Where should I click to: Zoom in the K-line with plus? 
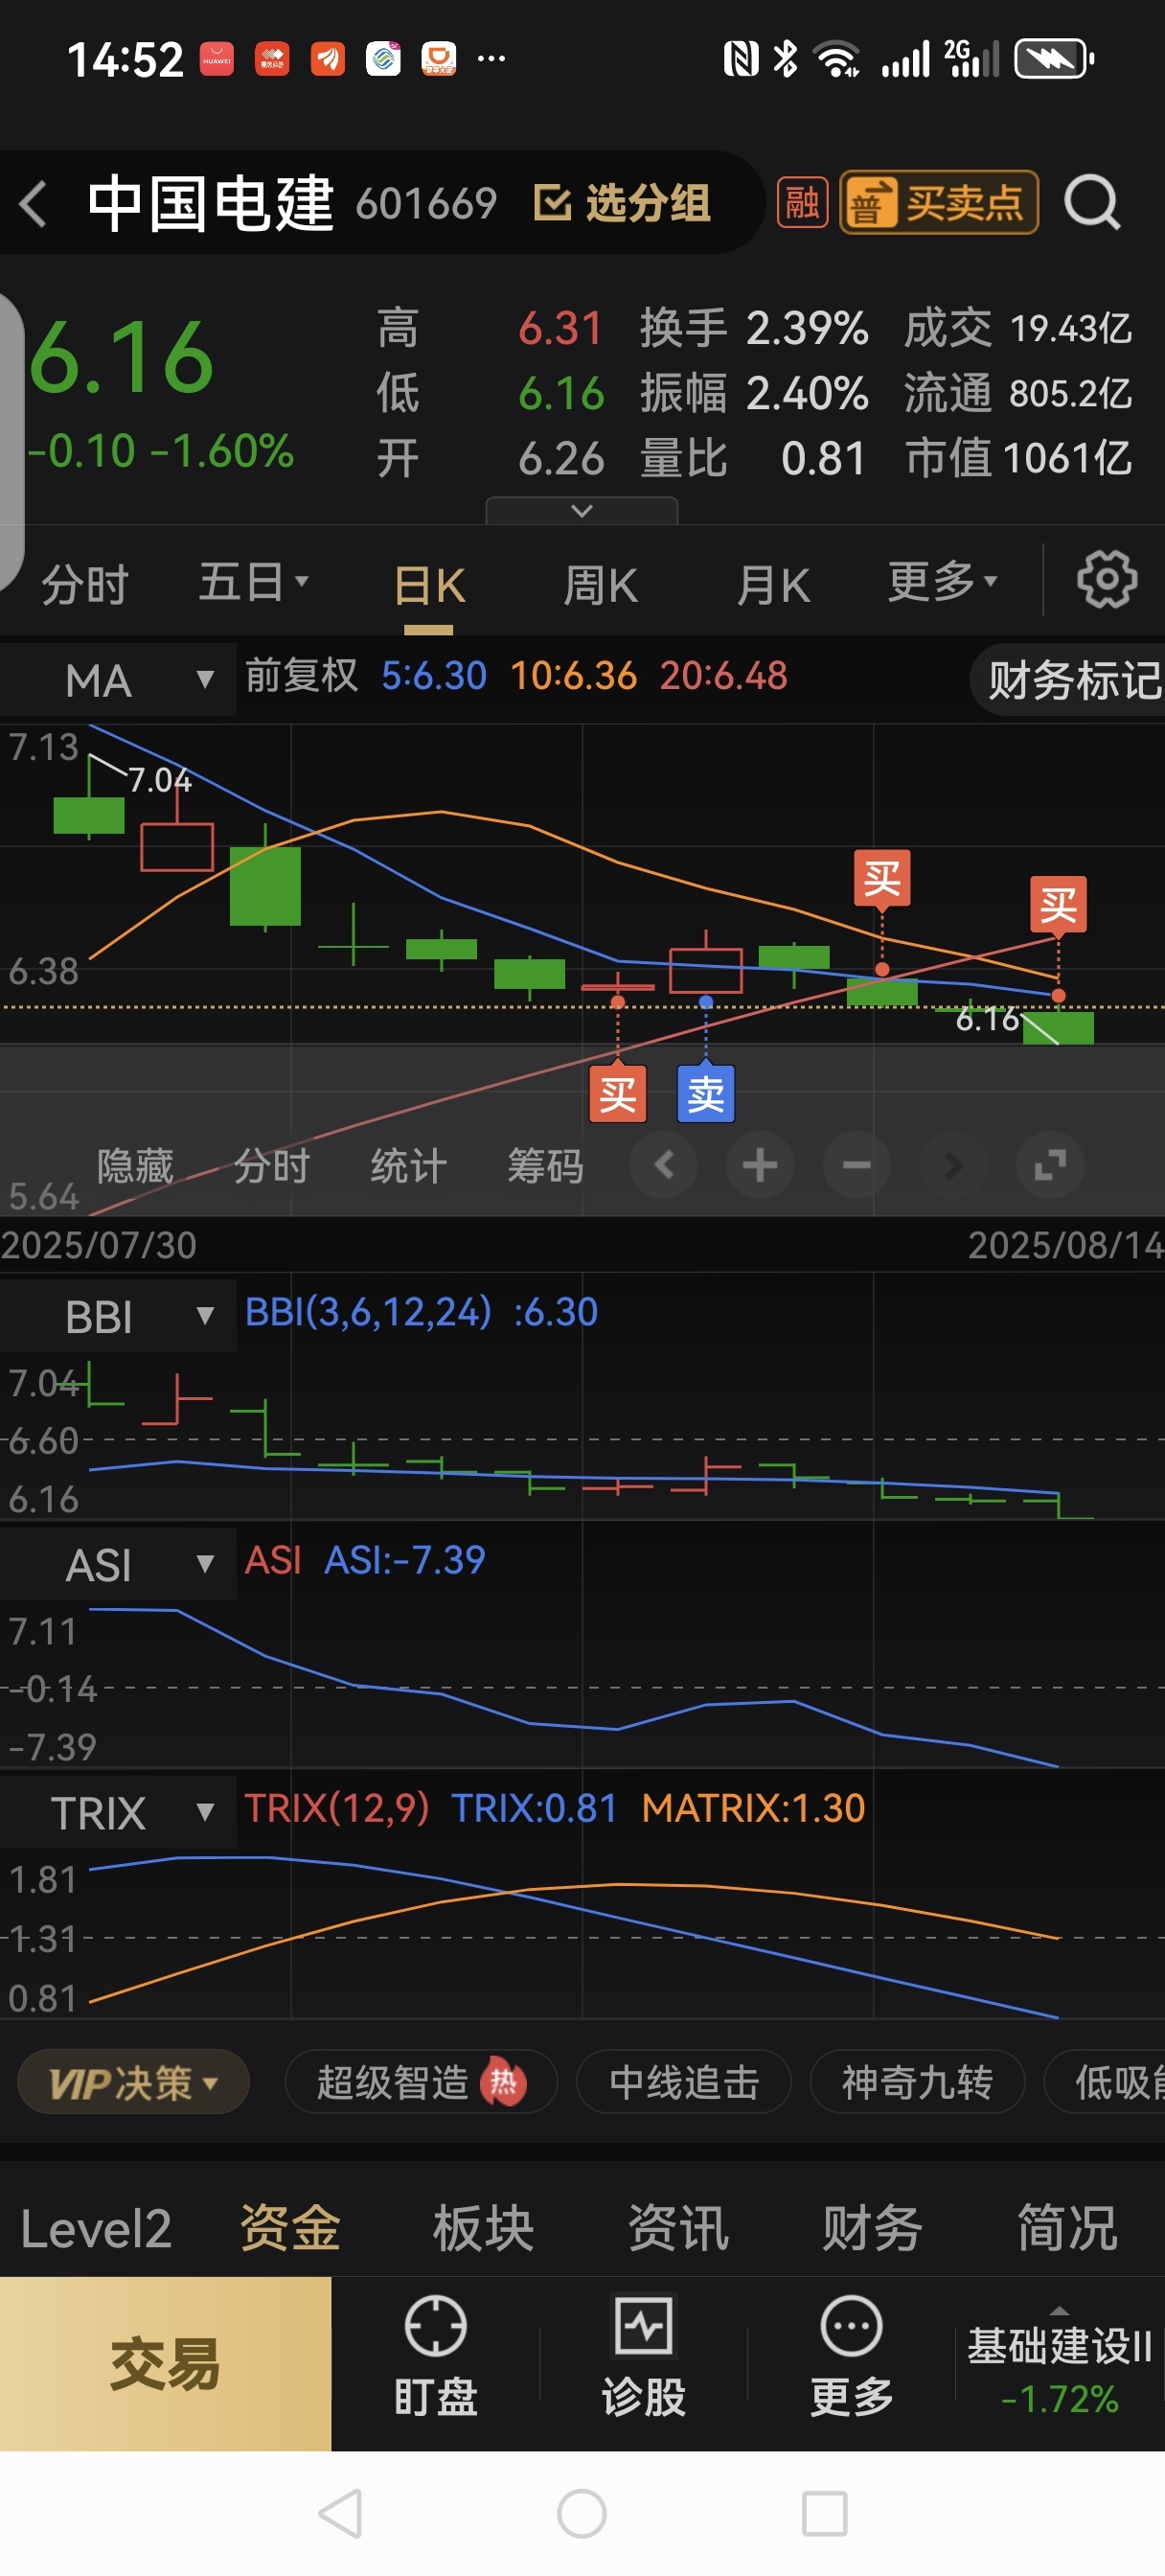click(x=760, y=1165)
